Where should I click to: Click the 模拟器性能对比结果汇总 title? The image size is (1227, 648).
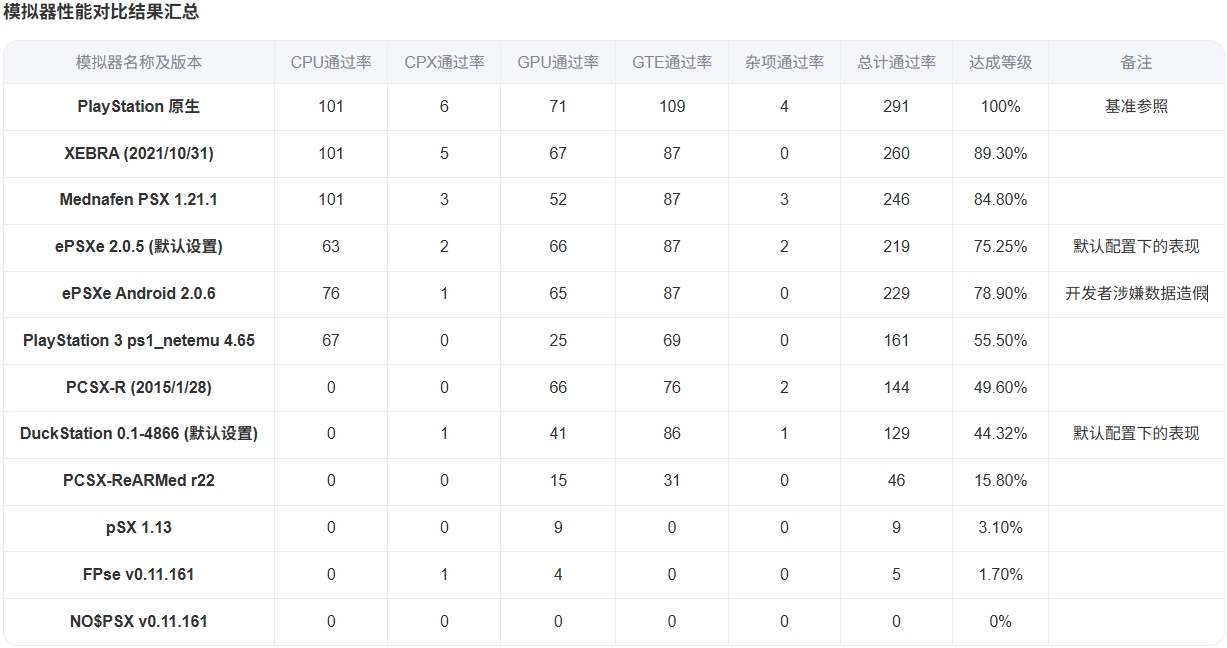coord(101,12)
